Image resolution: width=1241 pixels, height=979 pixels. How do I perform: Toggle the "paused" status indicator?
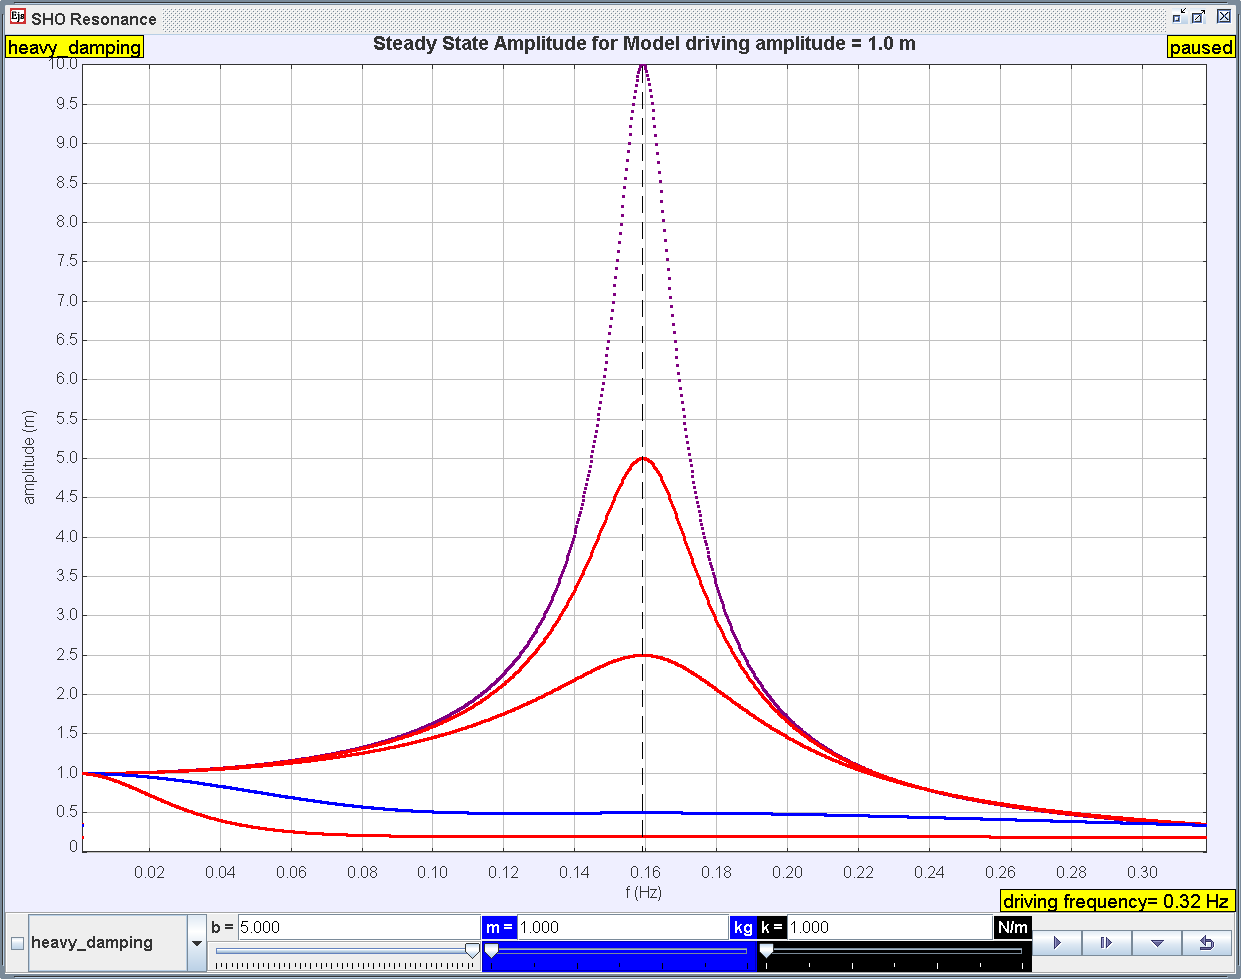1200,47
